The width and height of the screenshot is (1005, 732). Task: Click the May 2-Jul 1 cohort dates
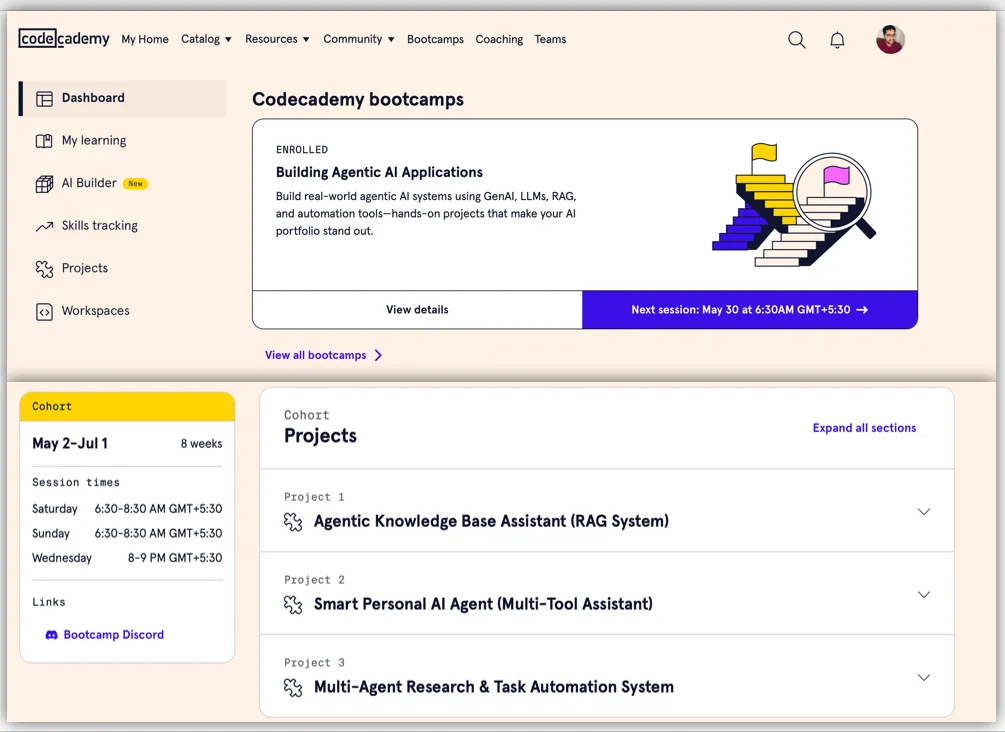[70, 444]
